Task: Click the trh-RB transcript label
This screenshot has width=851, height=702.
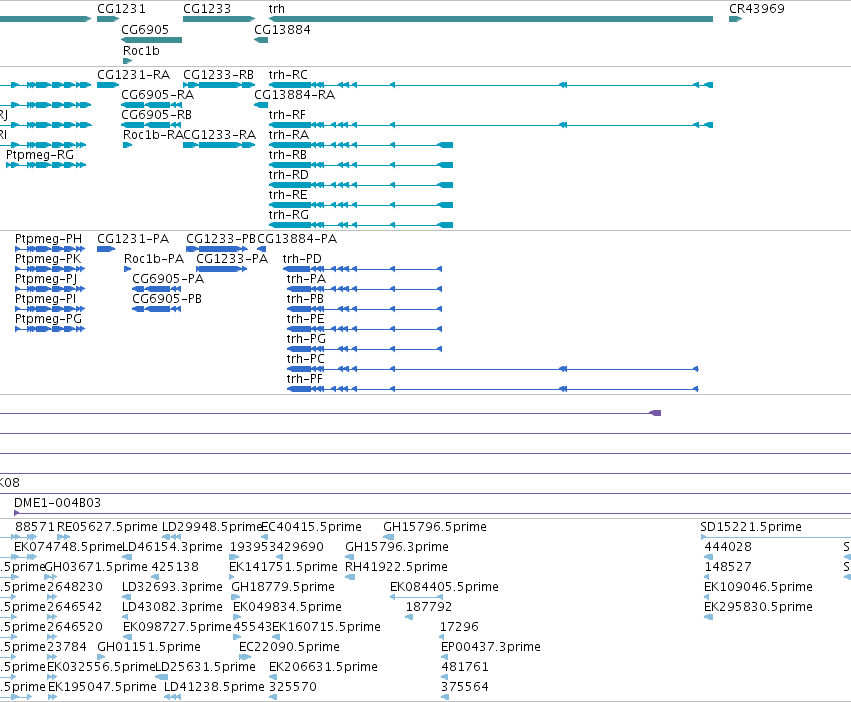Action: coord(288,155)
